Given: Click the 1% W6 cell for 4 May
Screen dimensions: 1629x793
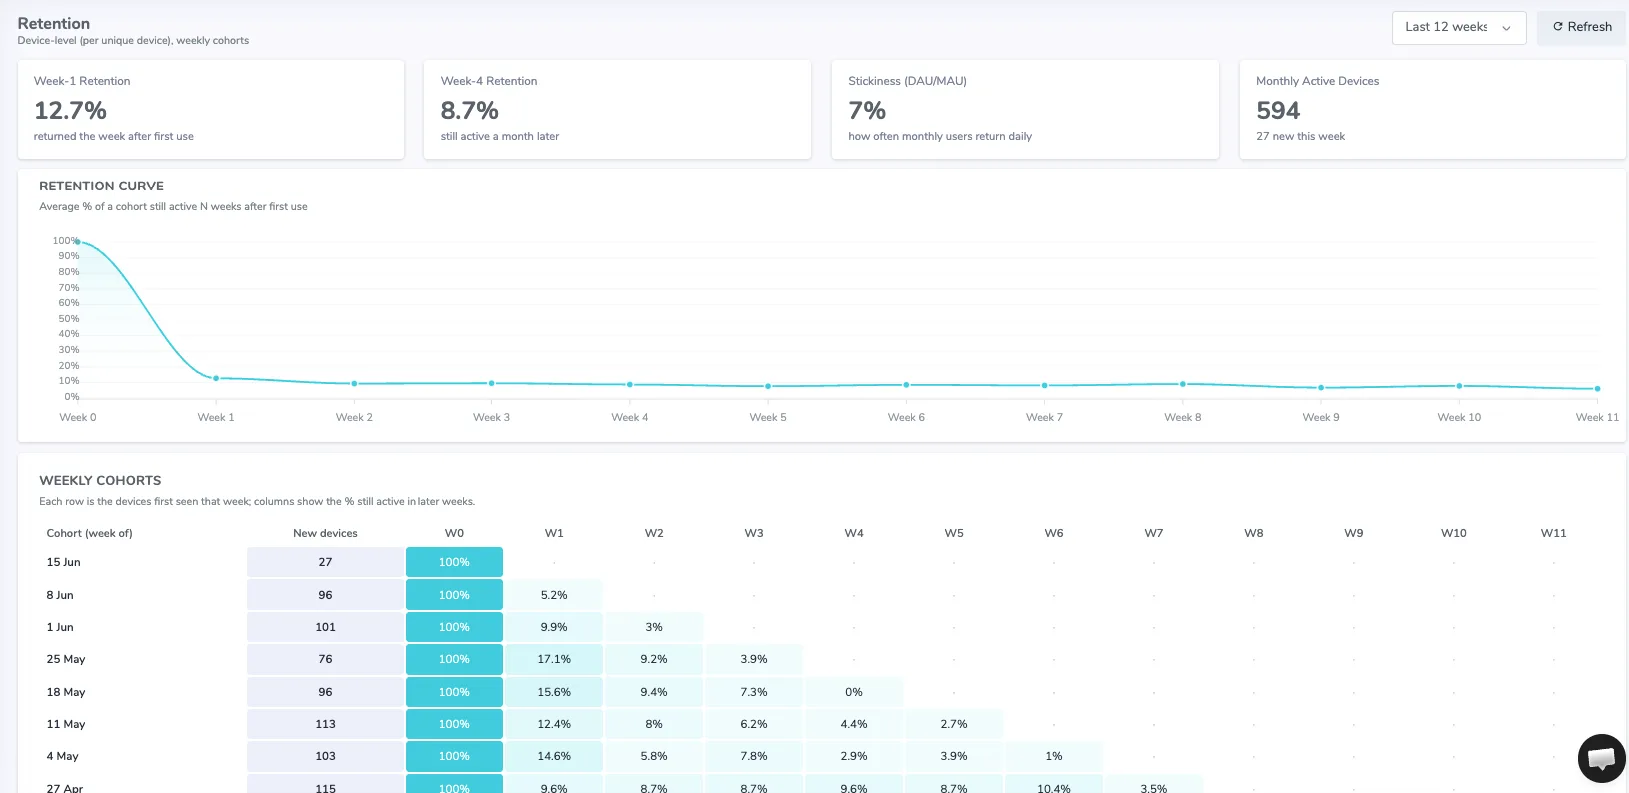Looking at the screenshot, I should pyautogui.click(x=1054, y=756).
